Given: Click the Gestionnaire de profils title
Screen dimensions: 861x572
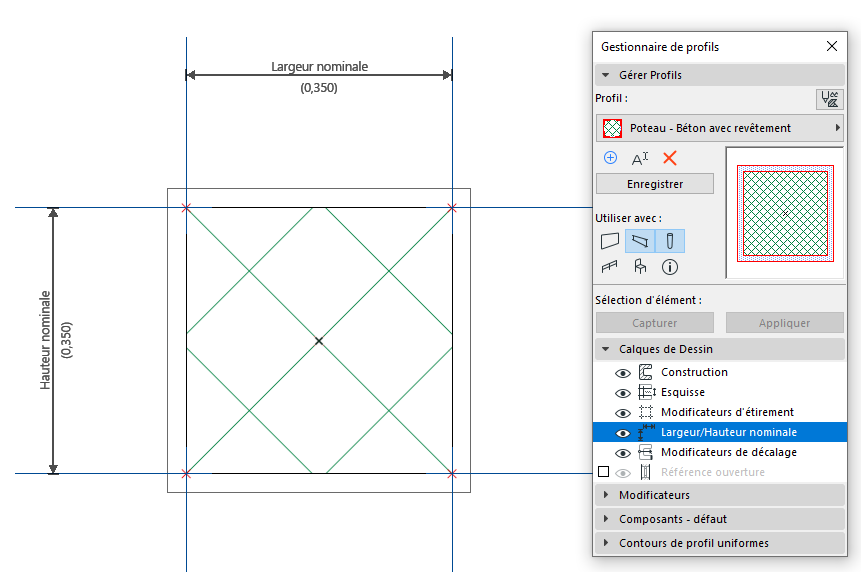Looking at the screenshot, I should pos(659,47).
